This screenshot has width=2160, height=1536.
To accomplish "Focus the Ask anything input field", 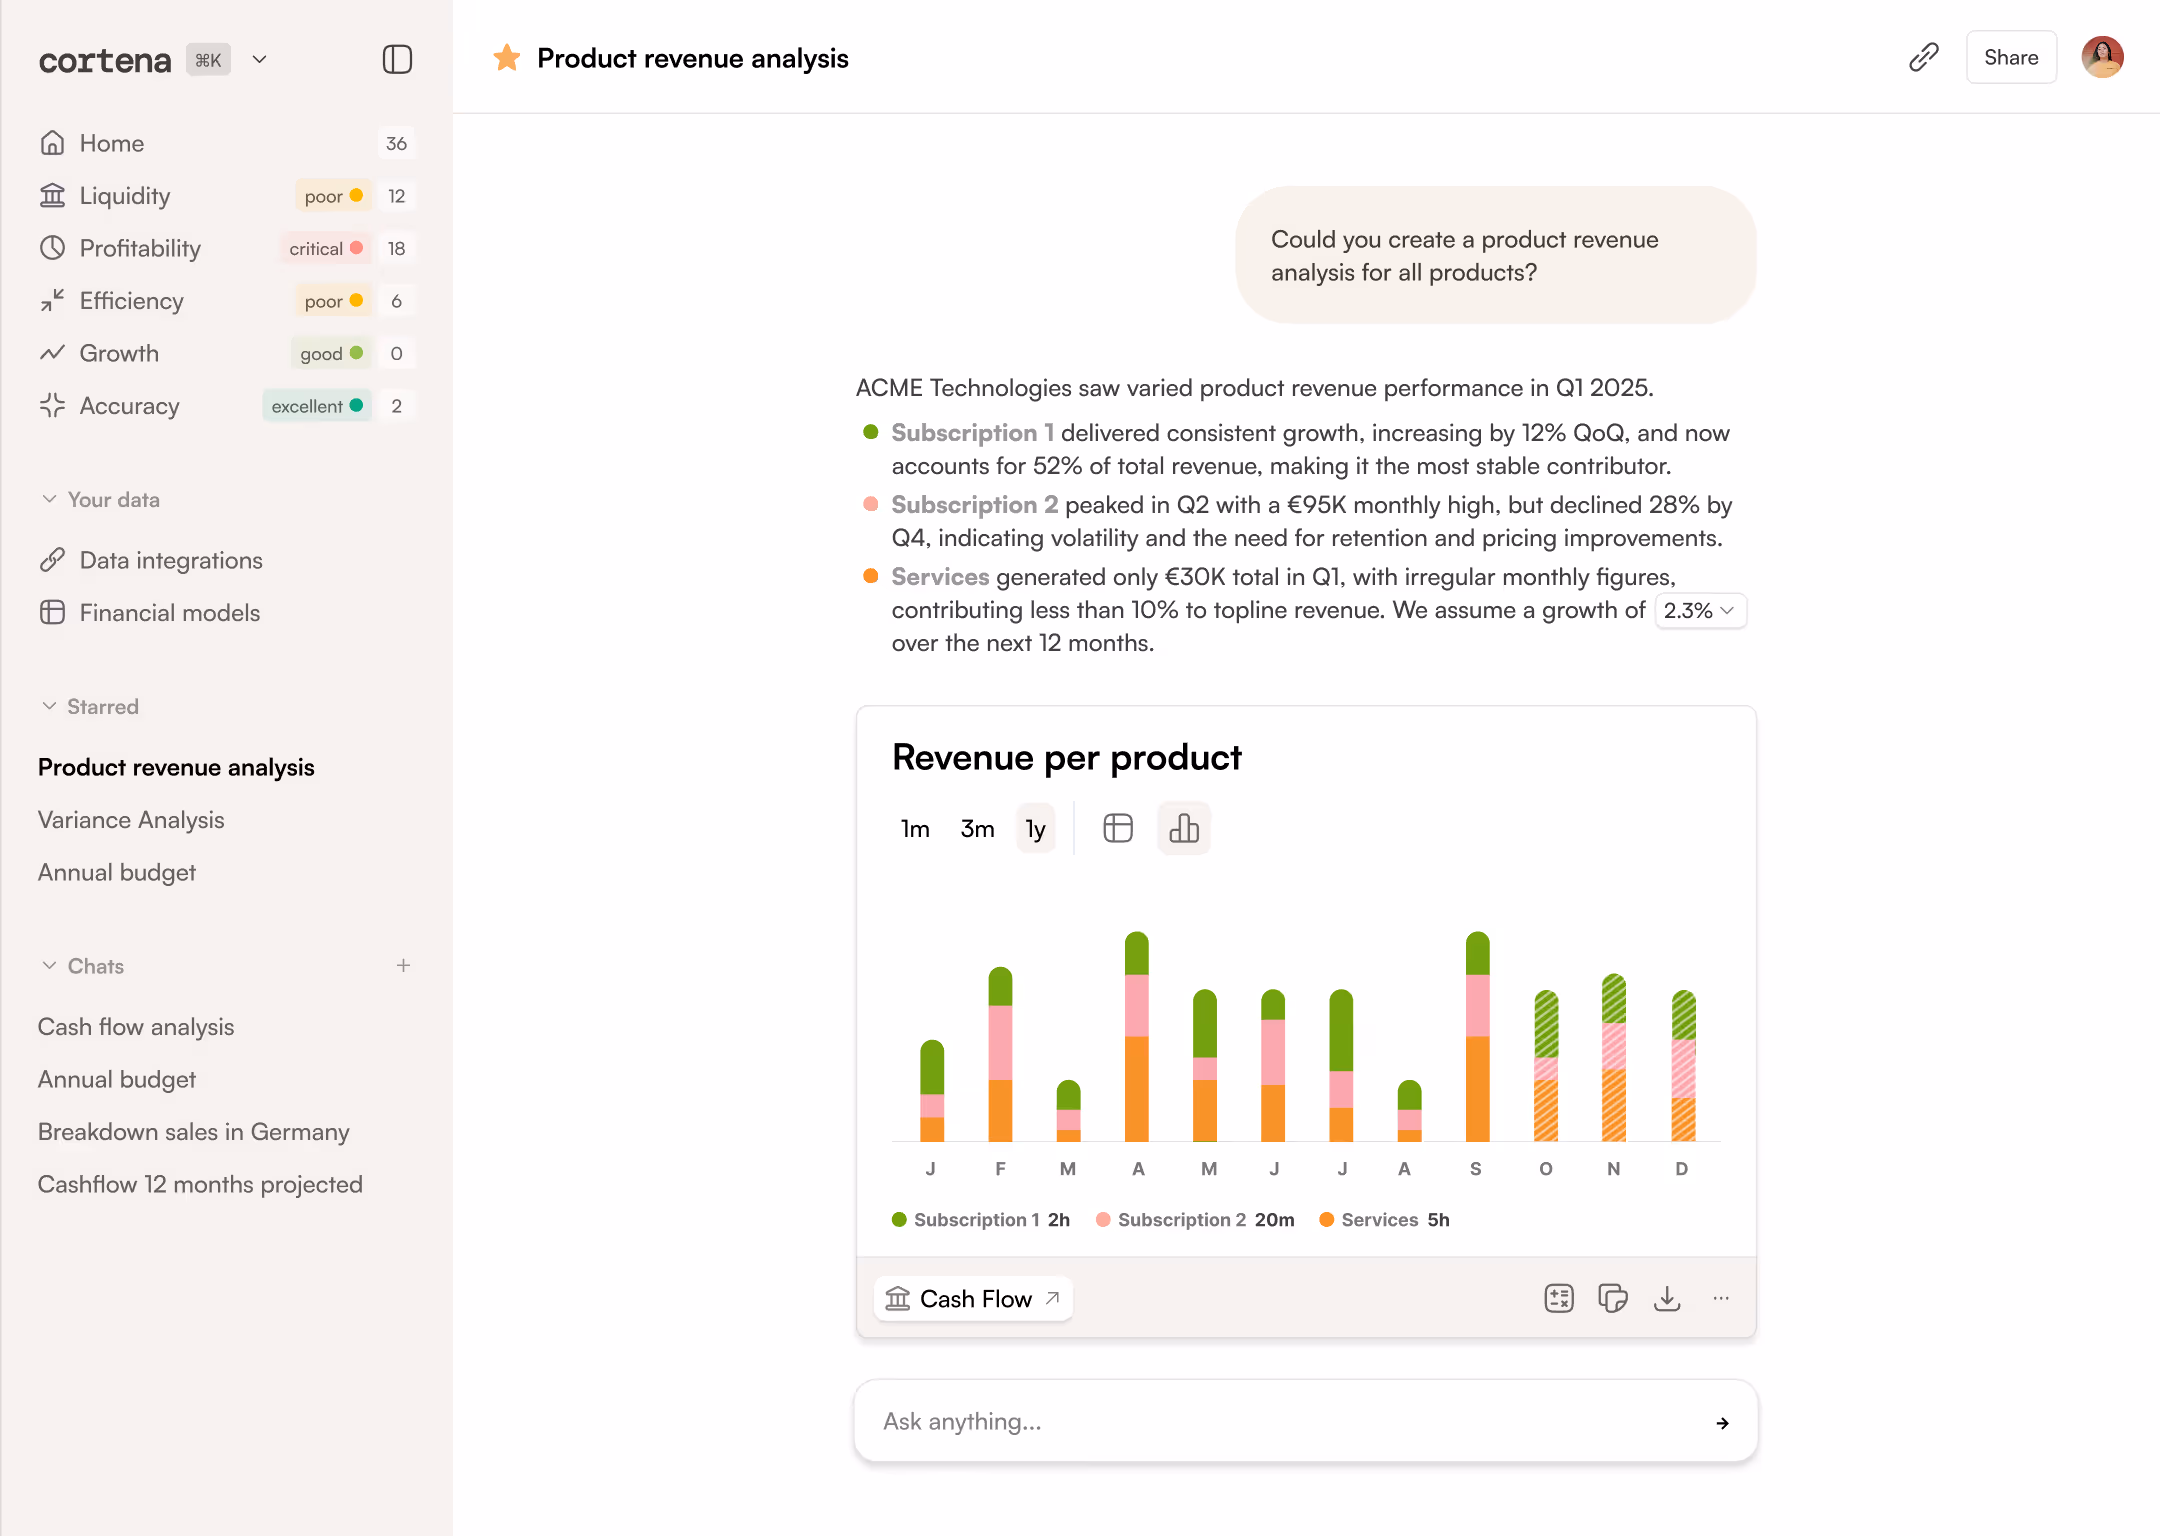I will click(1306, 1421).
